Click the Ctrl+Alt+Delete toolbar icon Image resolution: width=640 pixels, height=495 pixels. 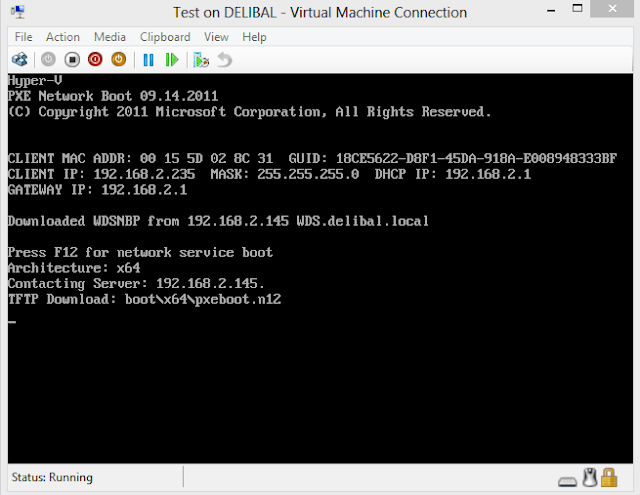click(20, 60)
